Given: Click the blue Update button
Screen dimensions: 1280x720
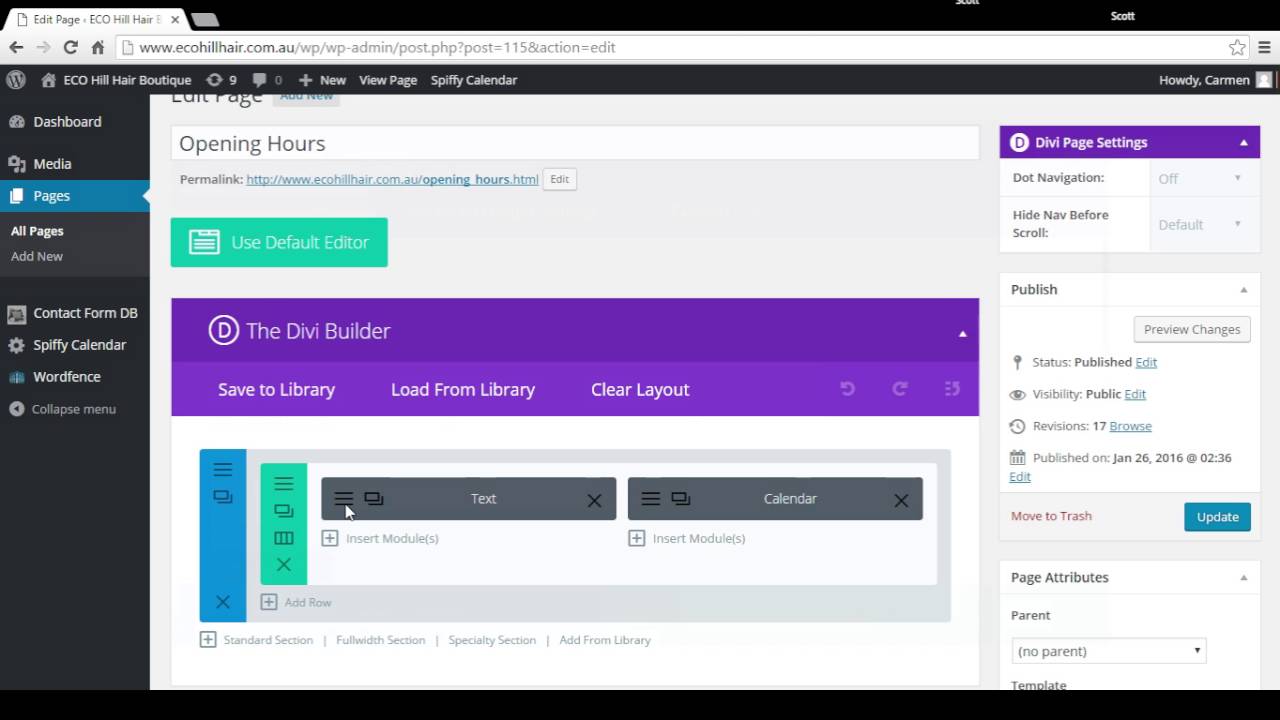Looking at the screenshot, I should tap(1217, 517).
